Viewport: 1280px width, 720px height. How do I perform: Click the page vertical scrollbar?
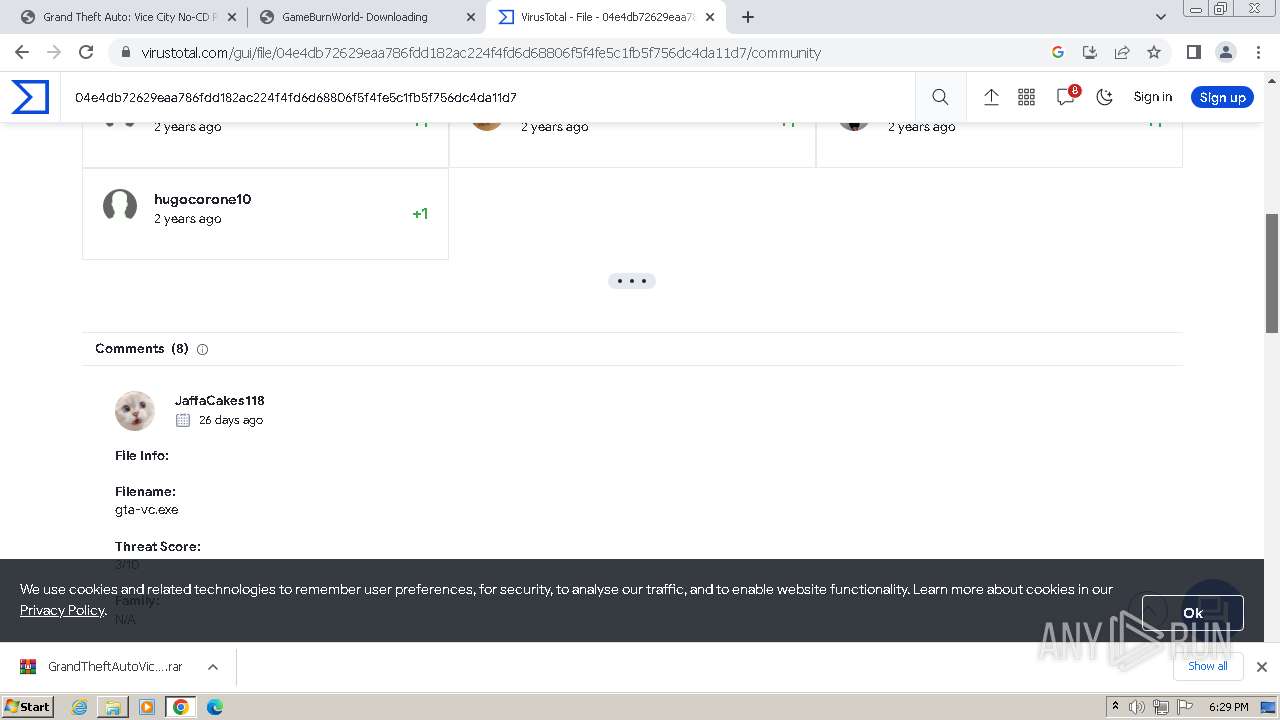click(1272, 273)
